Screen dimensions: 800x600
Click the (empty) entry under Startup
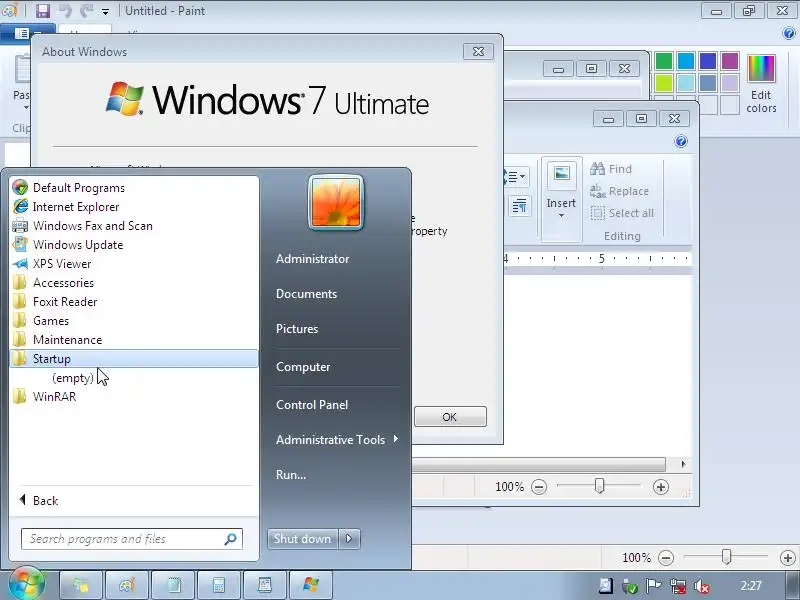click(72, 378)
